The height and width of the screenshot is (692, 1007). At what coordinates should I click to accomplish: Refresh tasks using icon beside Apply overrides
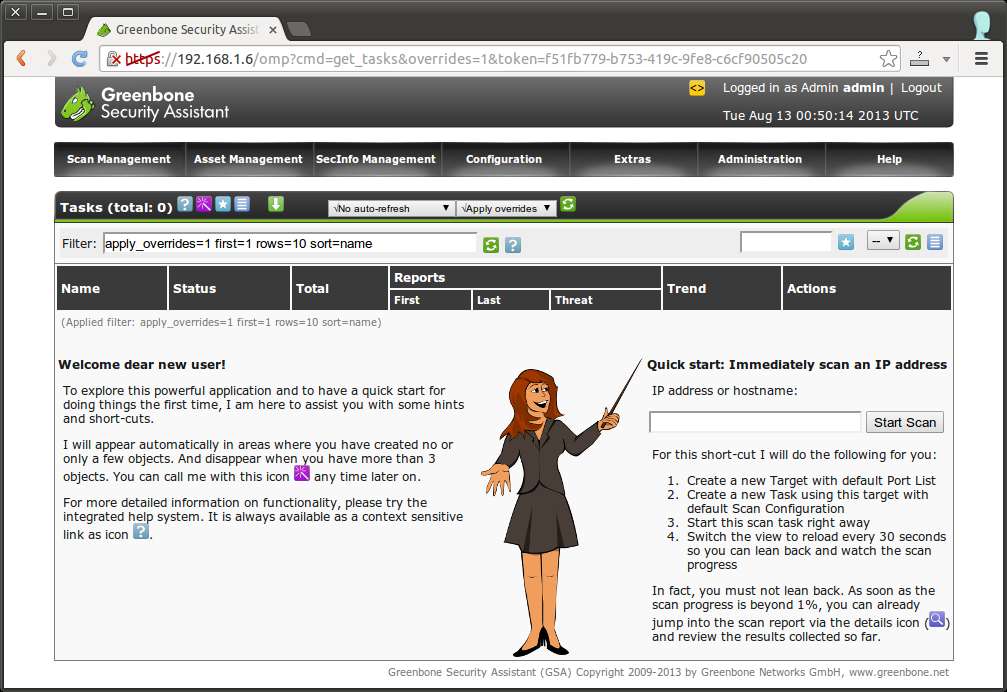click(x=568, y=204)
